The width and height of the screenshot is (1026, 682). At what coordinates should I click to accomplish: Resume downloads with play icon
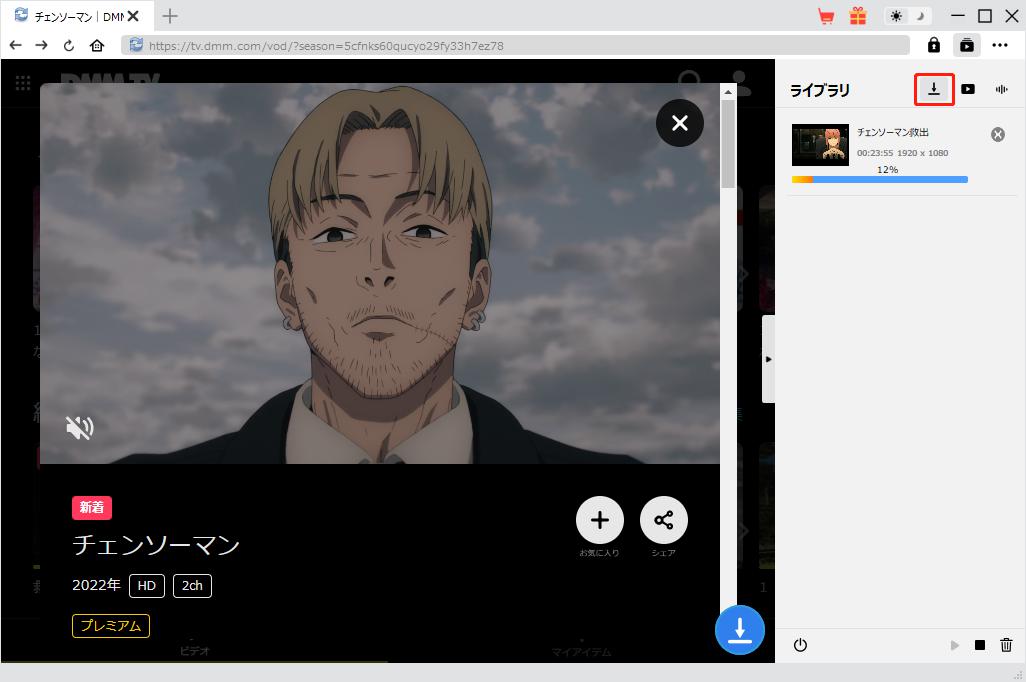coord(955,645)
